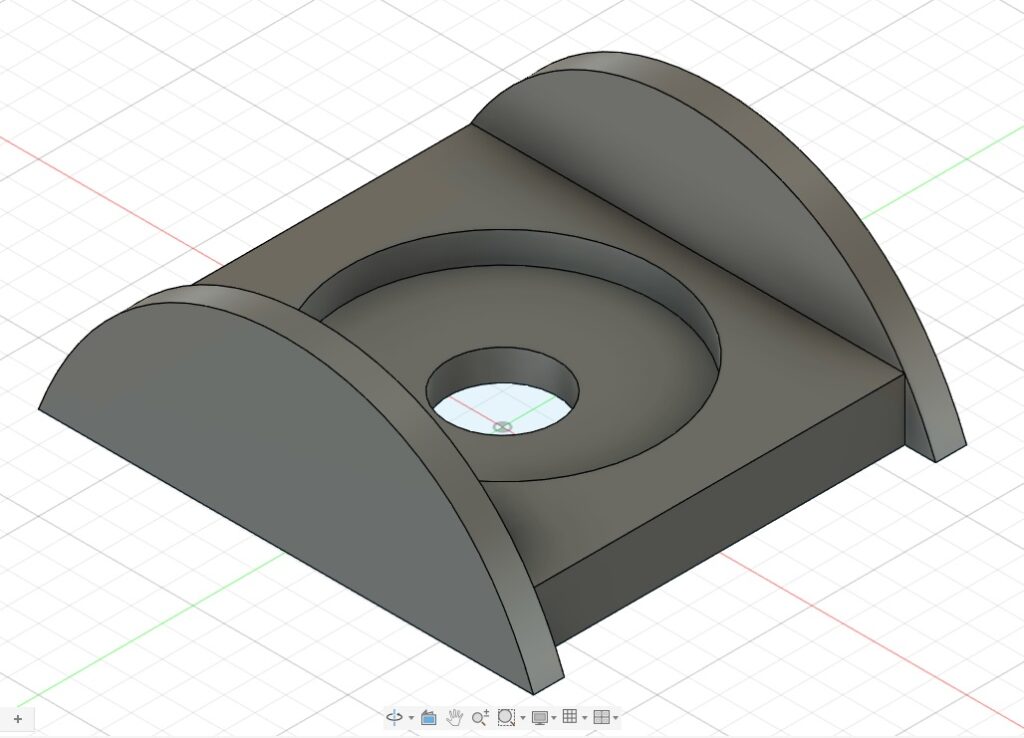
Task: Open the Orbit type dropdown arrow
Action: pyautogui.click(x=411, y=718)
